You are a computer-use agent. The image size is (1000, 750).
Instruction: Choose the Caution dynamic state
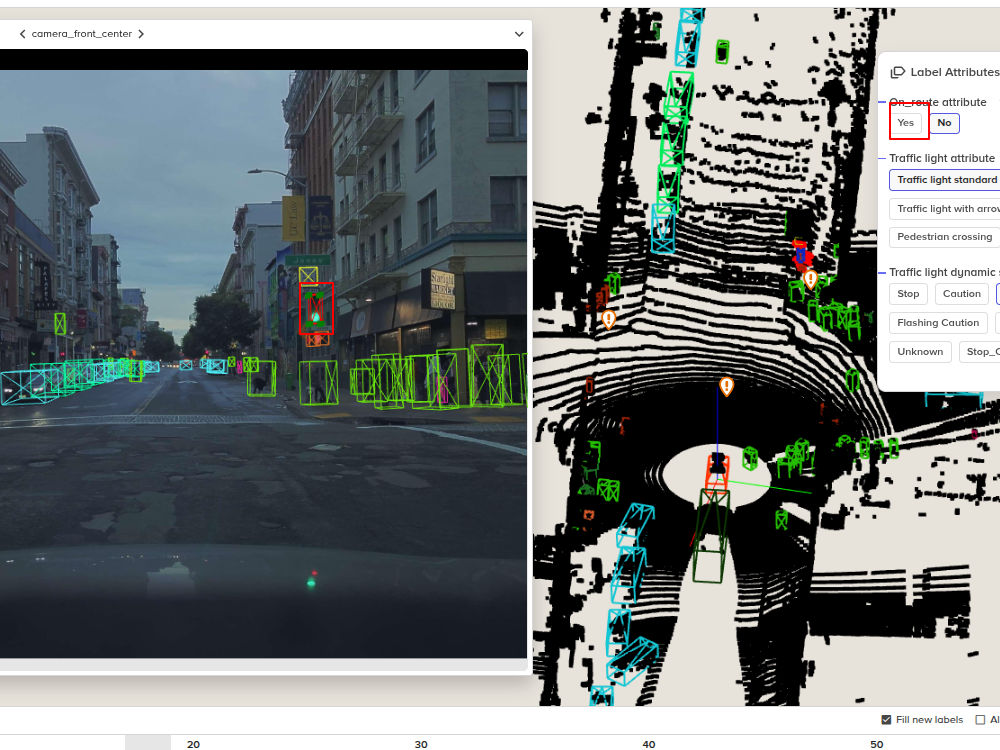point(962,294)
